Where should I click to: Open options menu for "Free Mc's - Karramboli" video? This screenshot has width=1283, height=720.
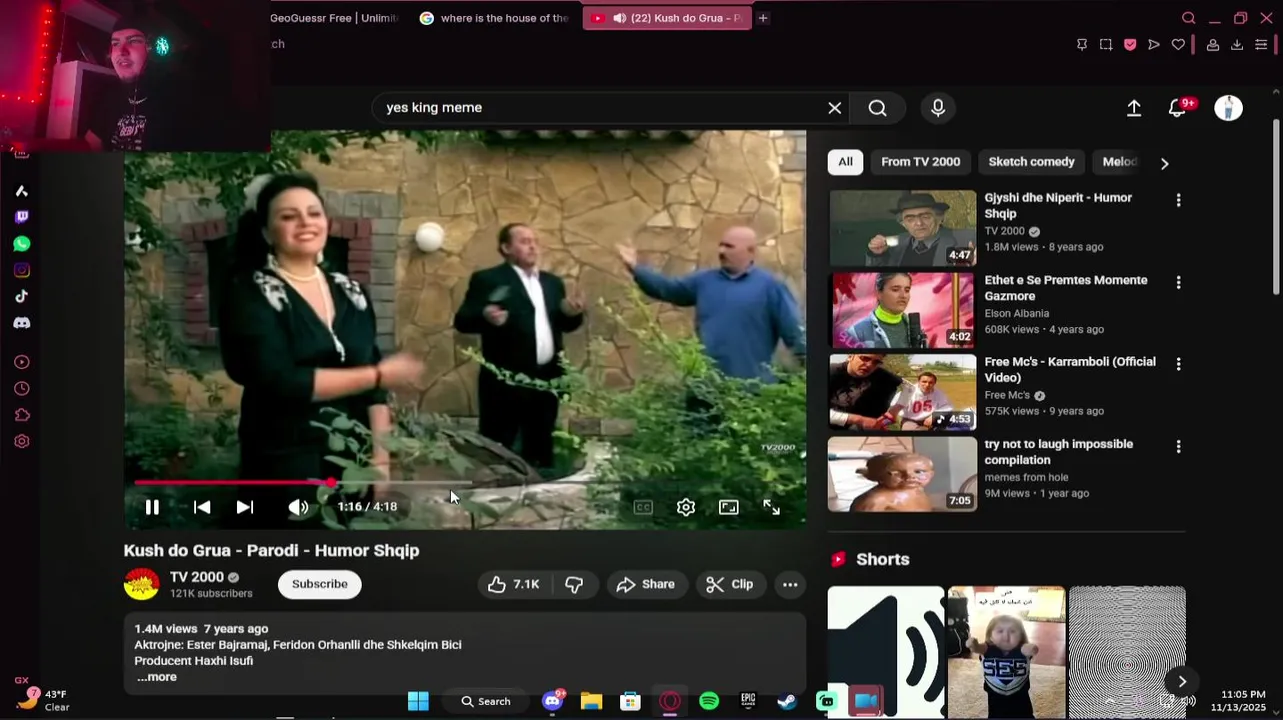point(1178,364)
